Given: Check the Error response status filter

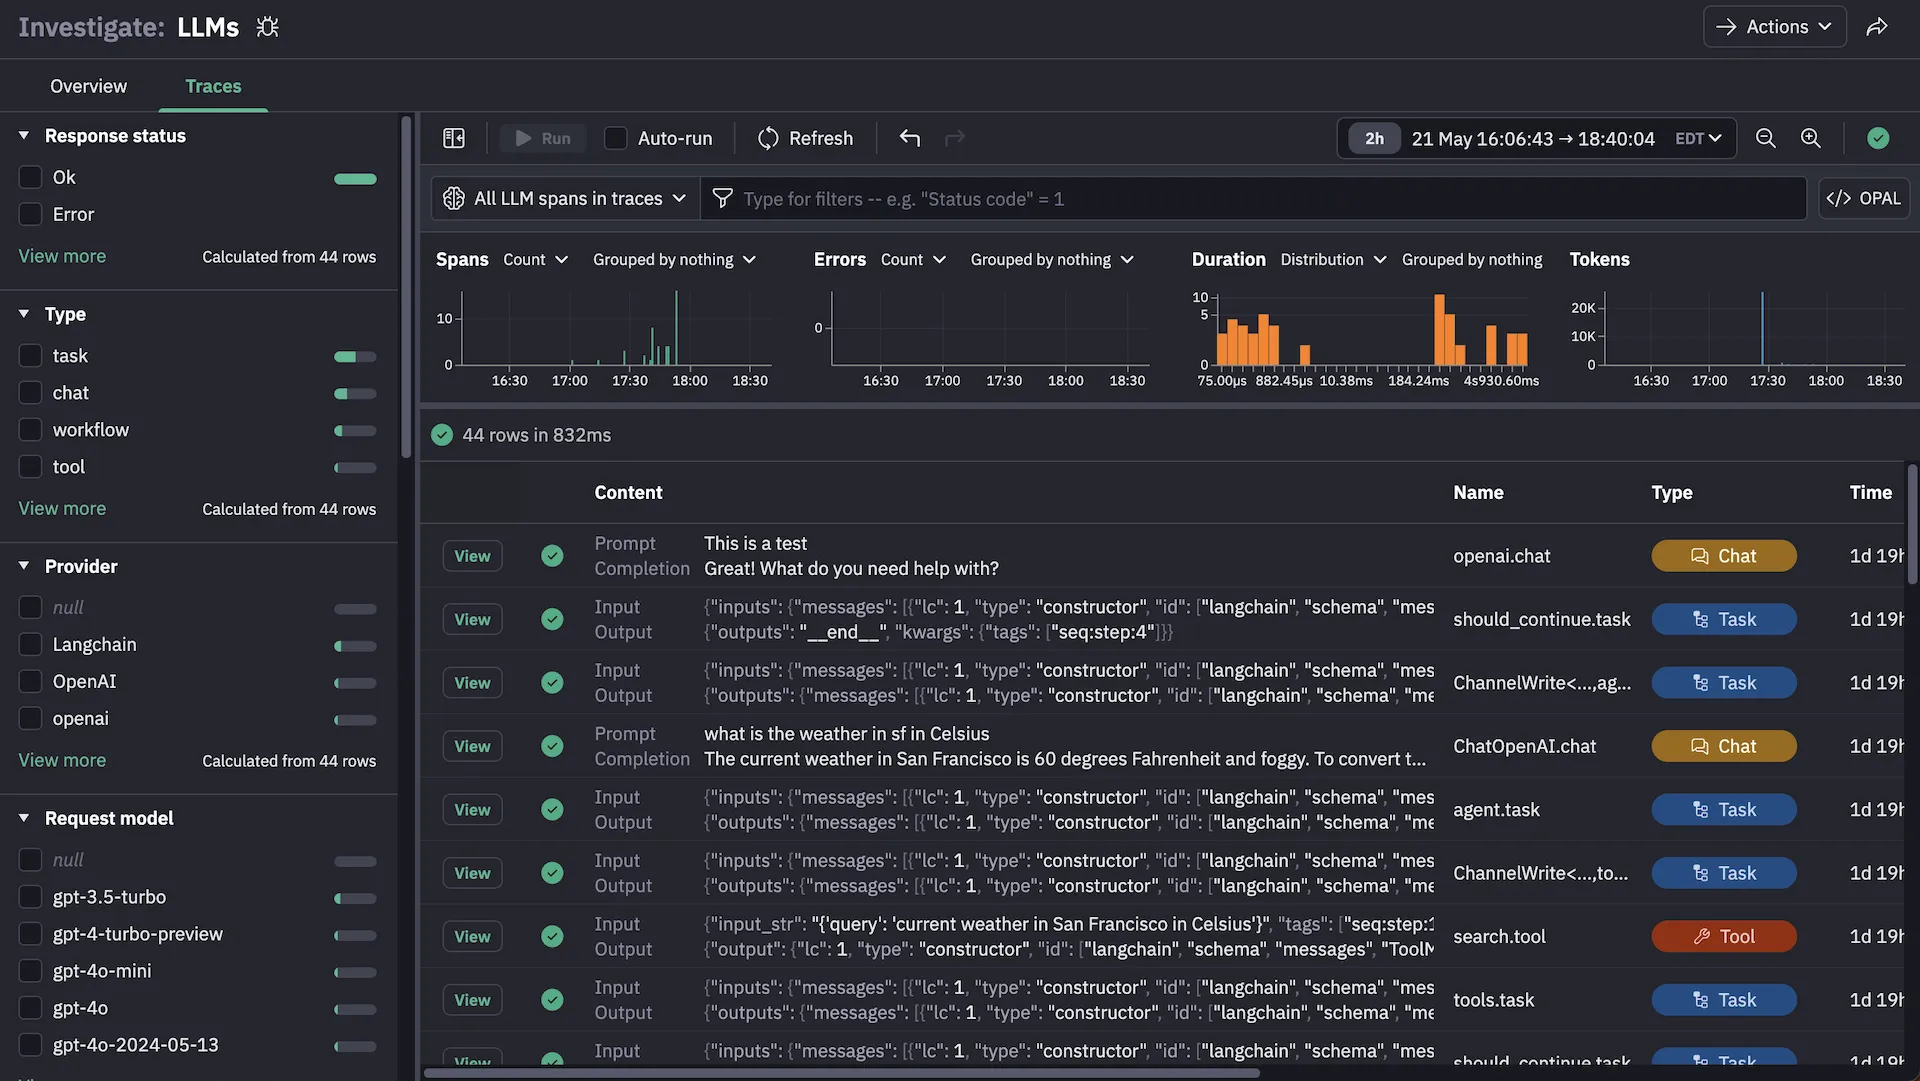Looking at the screenshot, I should [31, 214].
